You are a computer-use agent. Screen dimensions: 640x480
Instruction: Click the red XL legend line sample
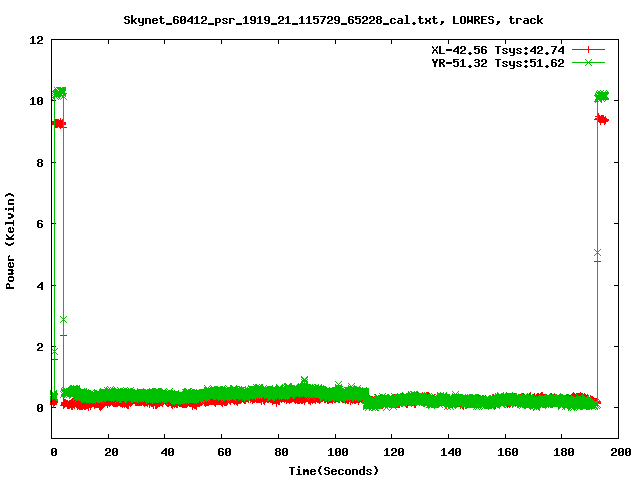tap(588, 50)
